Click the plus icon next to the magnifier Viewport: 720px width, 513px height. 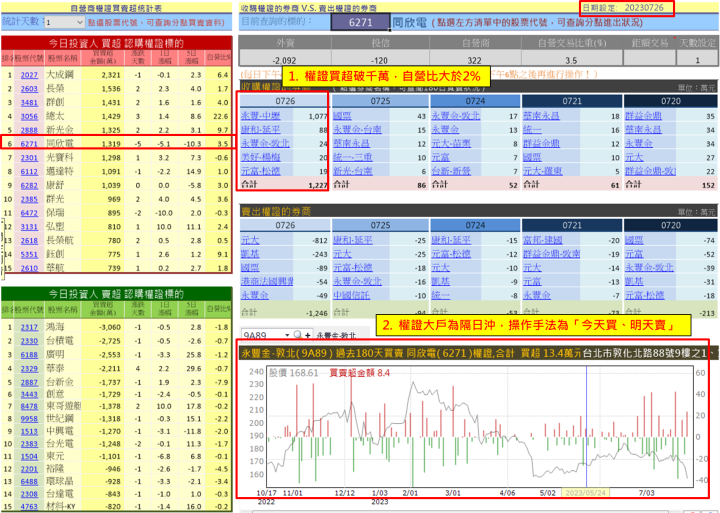click(x=307, y=335)
